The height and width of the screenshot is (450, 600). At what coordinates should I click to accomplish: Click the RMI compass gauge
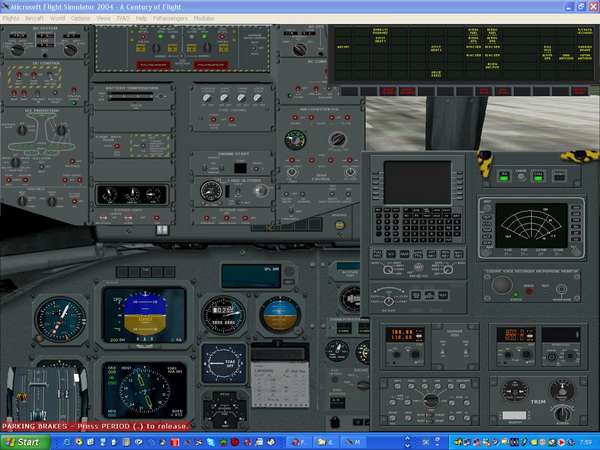[x=224, y=364]
